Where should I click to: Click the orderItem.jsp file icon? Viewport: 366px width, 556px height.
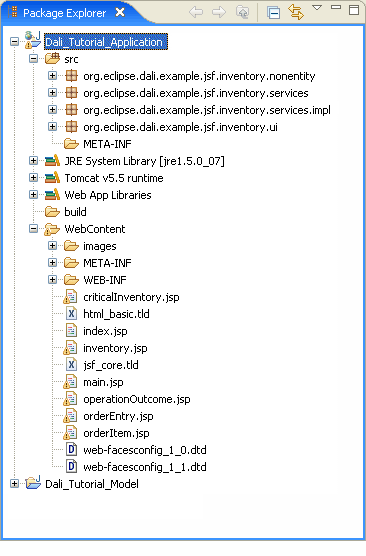point(70,433)
